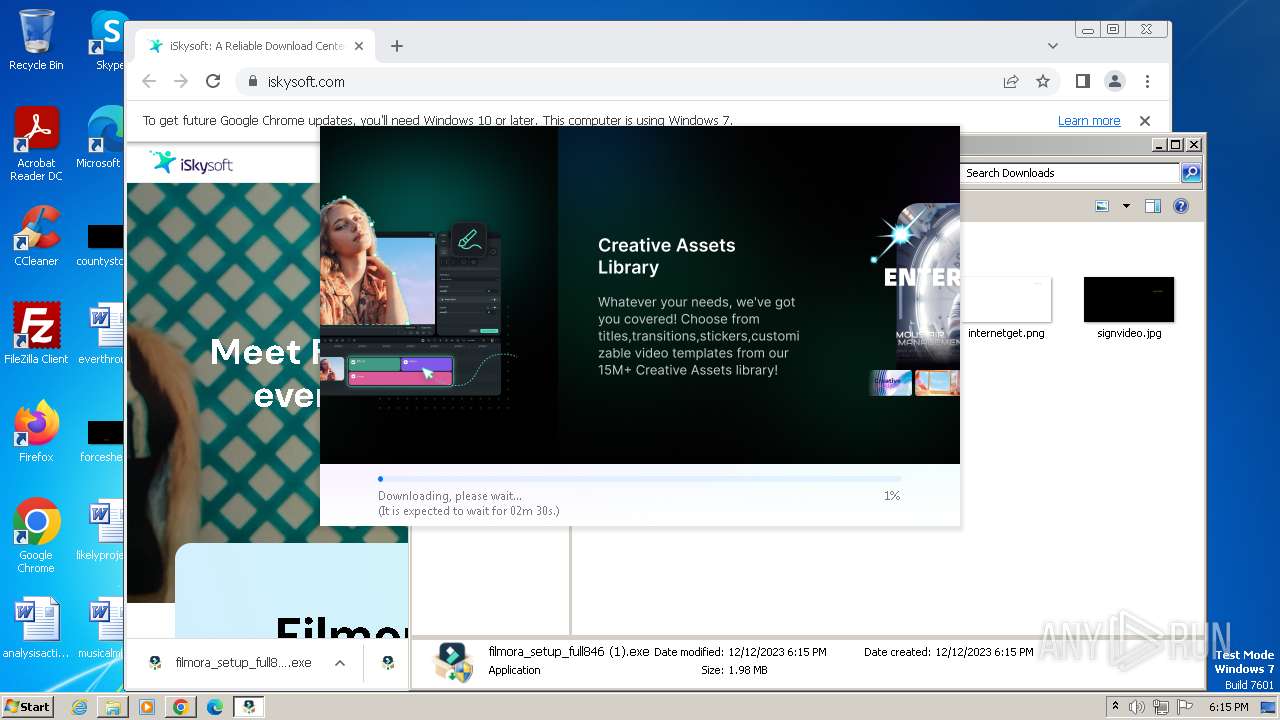Close the iSkysoft tab
Screen dimensions: 1280x720
[x=359, y=46]
